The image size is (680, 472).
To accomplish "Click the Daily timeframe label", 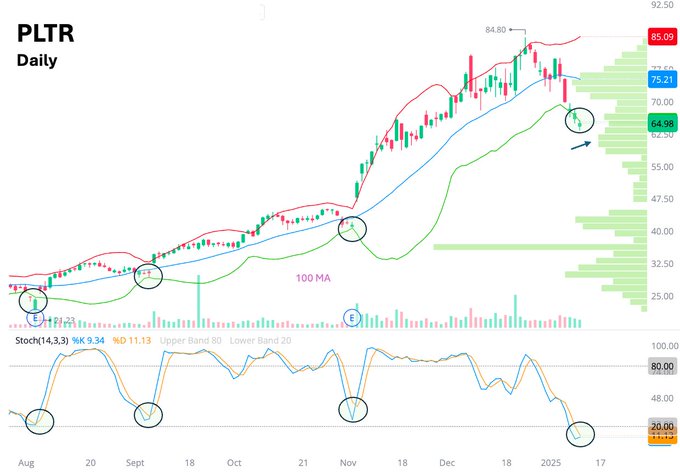I will pyautogui.click(x=37, y=60).
